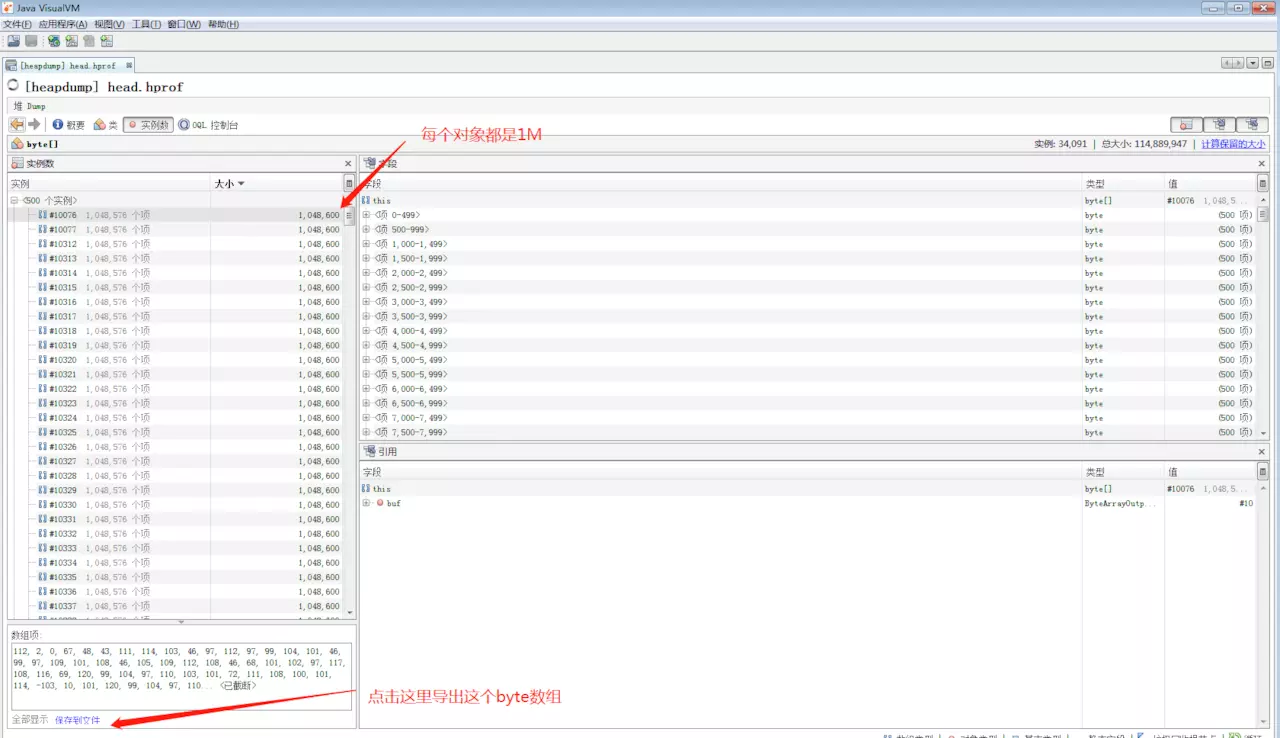
Task: Go forward with the right arrow
Action: coord(34,125)
